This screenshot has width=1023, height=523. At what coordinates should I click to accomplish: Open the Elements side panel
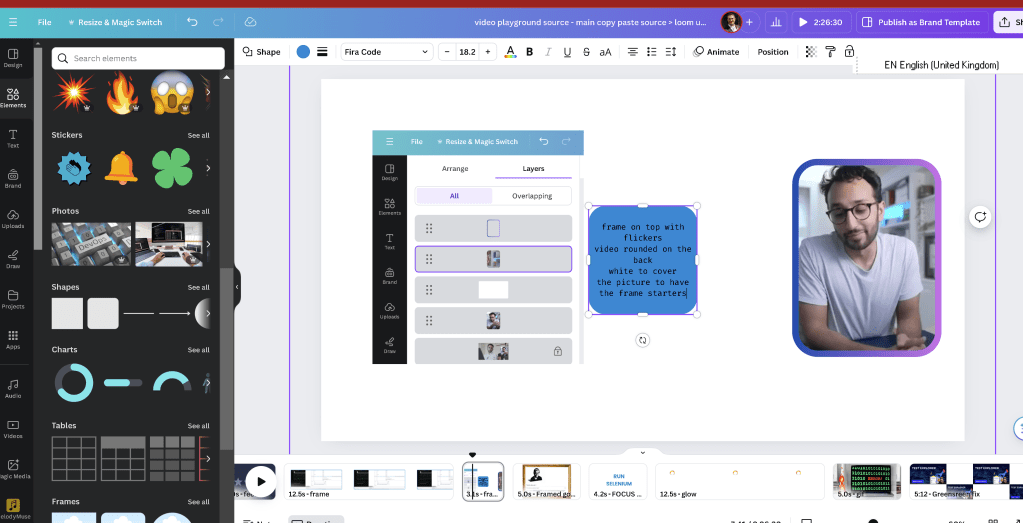[12, 98]
